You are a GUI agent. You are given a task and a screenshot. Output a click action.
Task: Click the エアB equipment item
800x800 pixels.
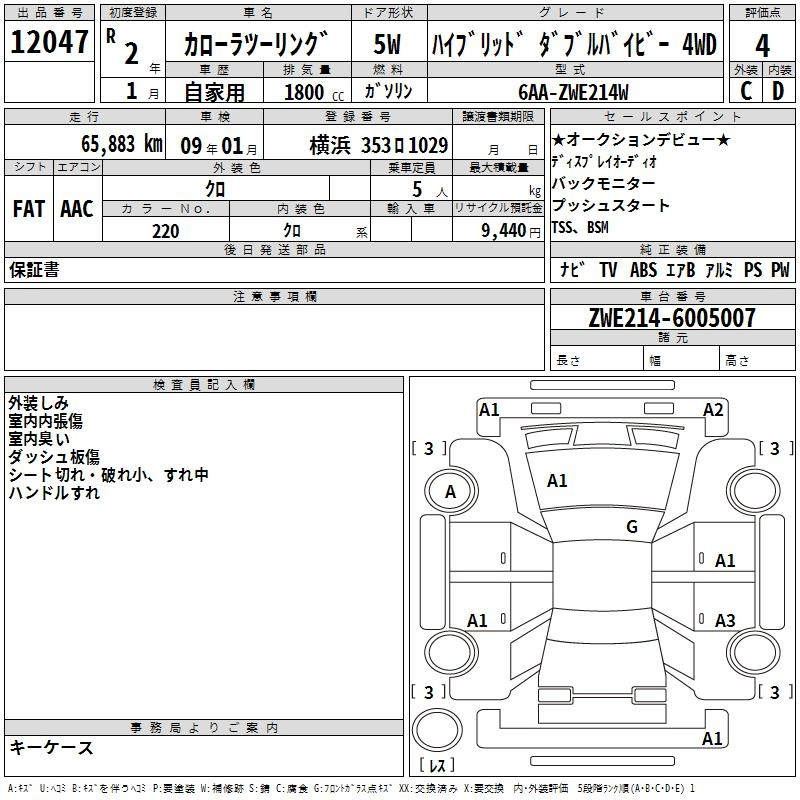681,269
